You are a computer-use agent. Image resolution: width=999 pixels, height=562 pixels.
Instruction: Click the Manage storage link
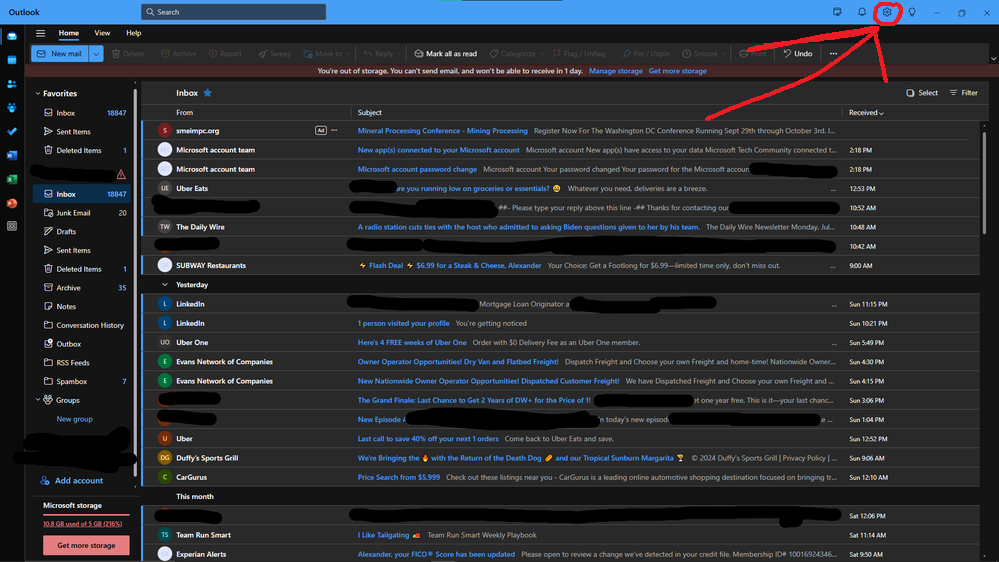point(615,71)
